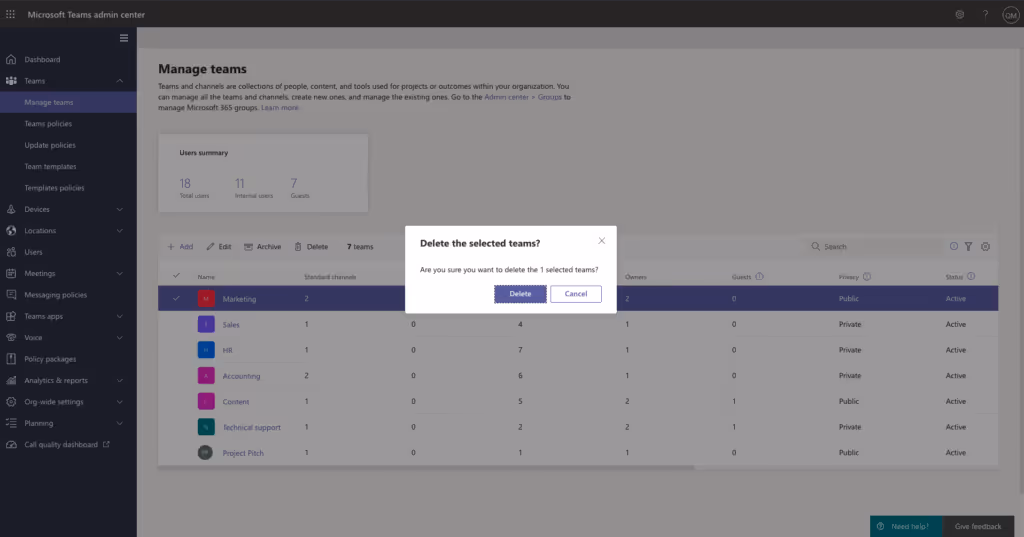
Task: Click the Dashboard home icon
Action: 11,59
